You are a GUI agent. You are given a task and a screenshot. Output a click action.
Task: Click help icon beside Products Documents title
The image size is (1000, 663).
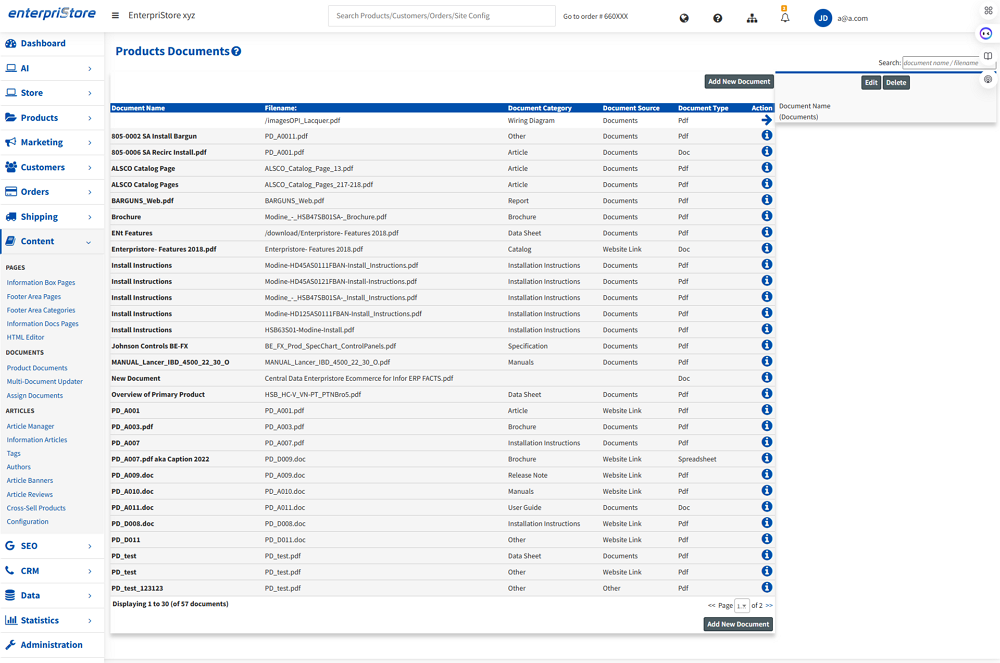coord(237,51)
